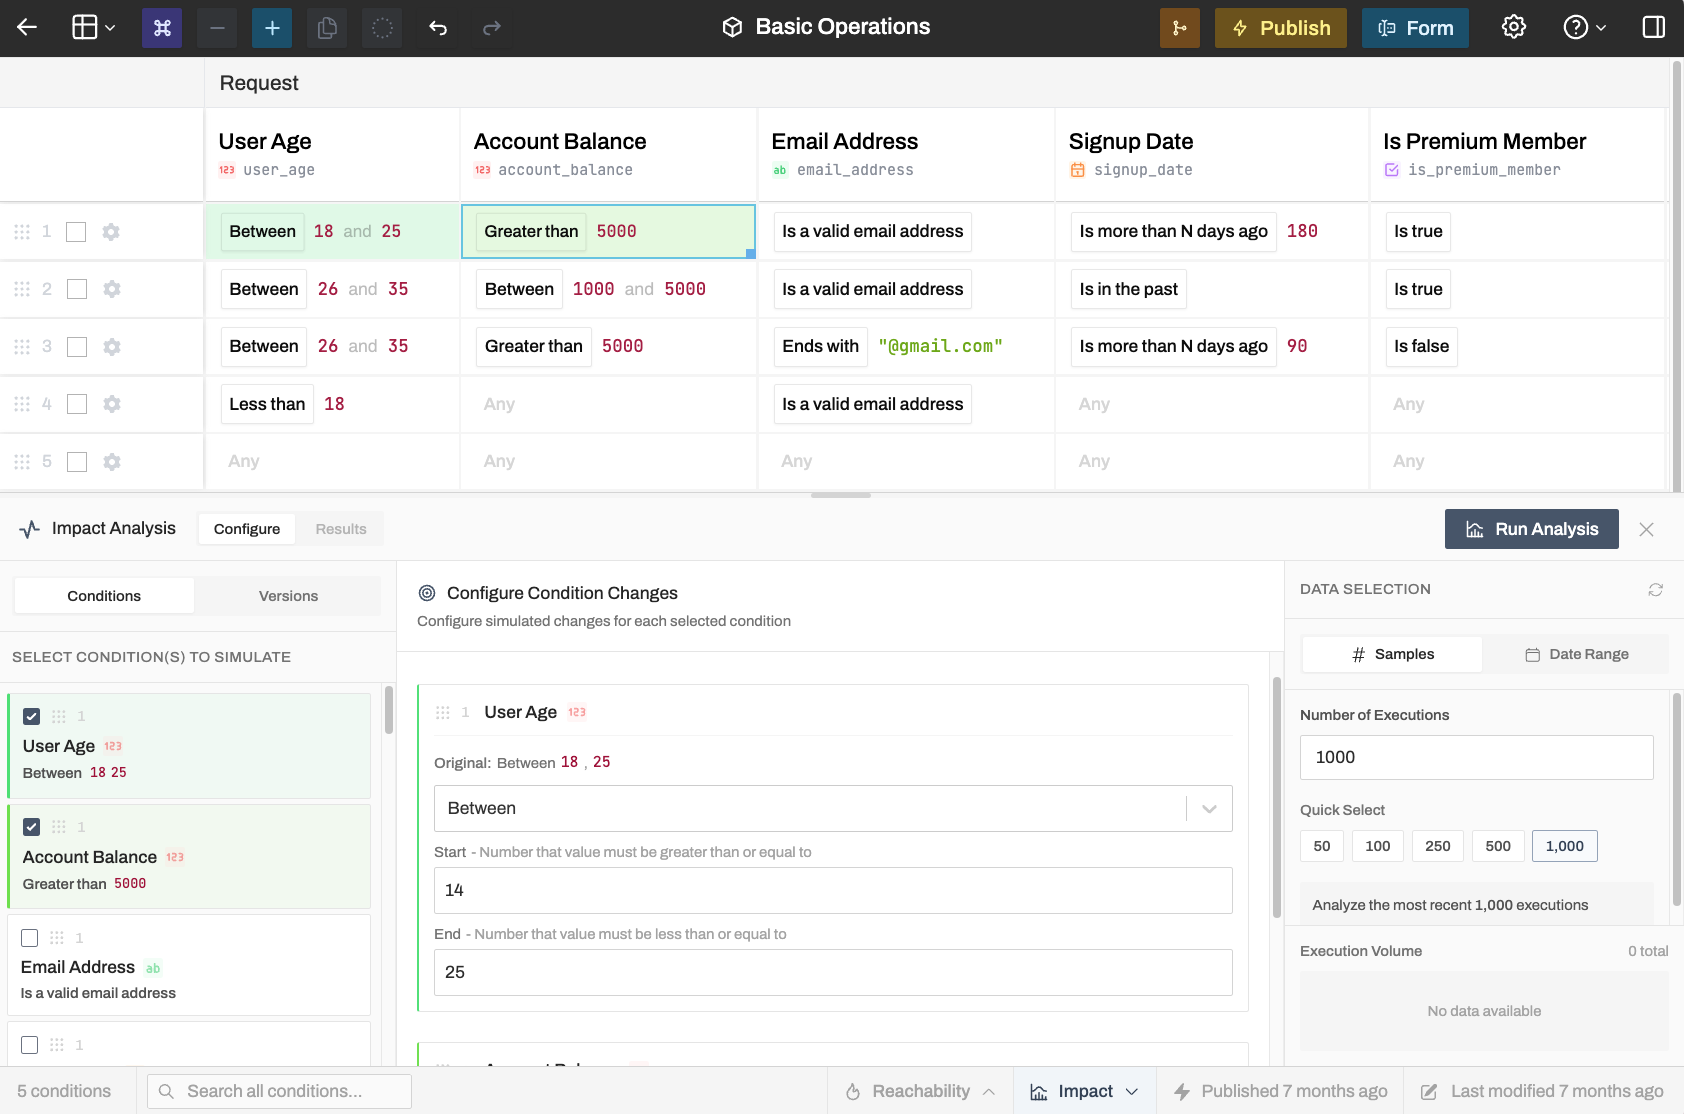Click the refresh icon in Data Selection
This screenshot has height=1114, width=1684.
[x=1655, y=590]
